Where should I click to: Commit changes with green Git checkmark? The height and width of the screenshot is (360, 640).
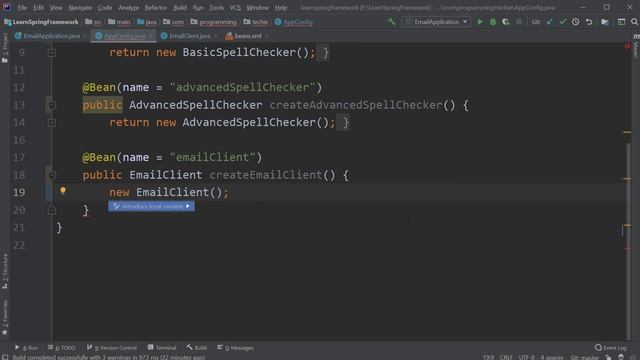tap(562, 22)
